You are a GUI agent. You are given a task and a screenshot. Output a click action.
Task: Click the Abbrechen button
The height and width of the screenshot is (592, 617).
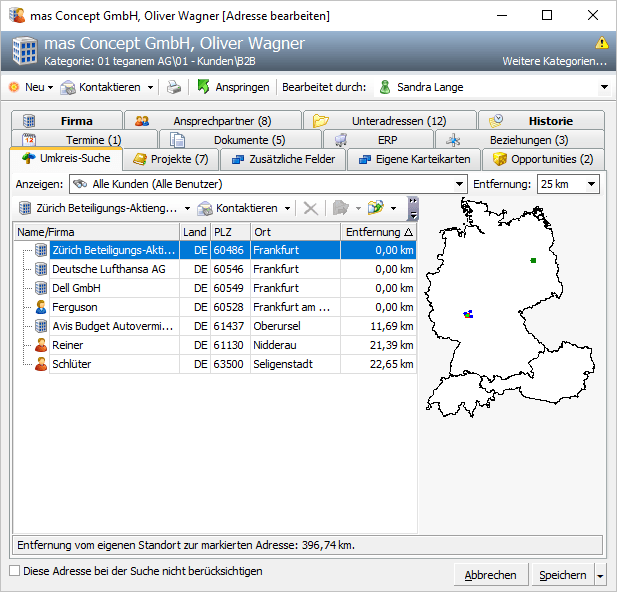coord(490,575)
